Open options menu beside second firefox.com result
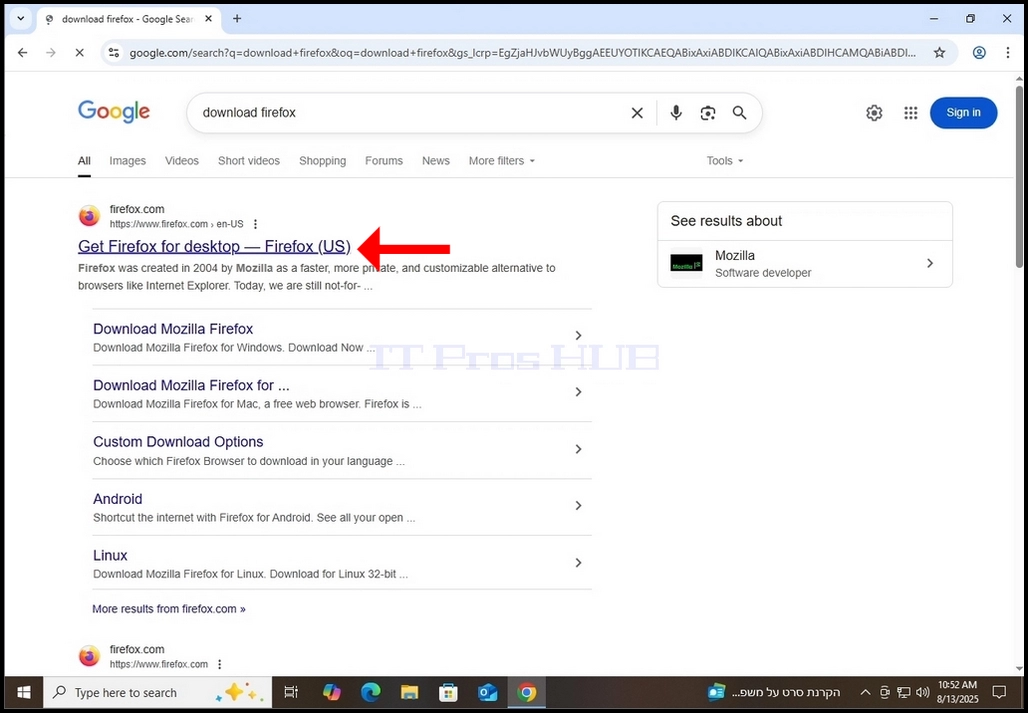 pyautogui.click(x=220, y=665)
